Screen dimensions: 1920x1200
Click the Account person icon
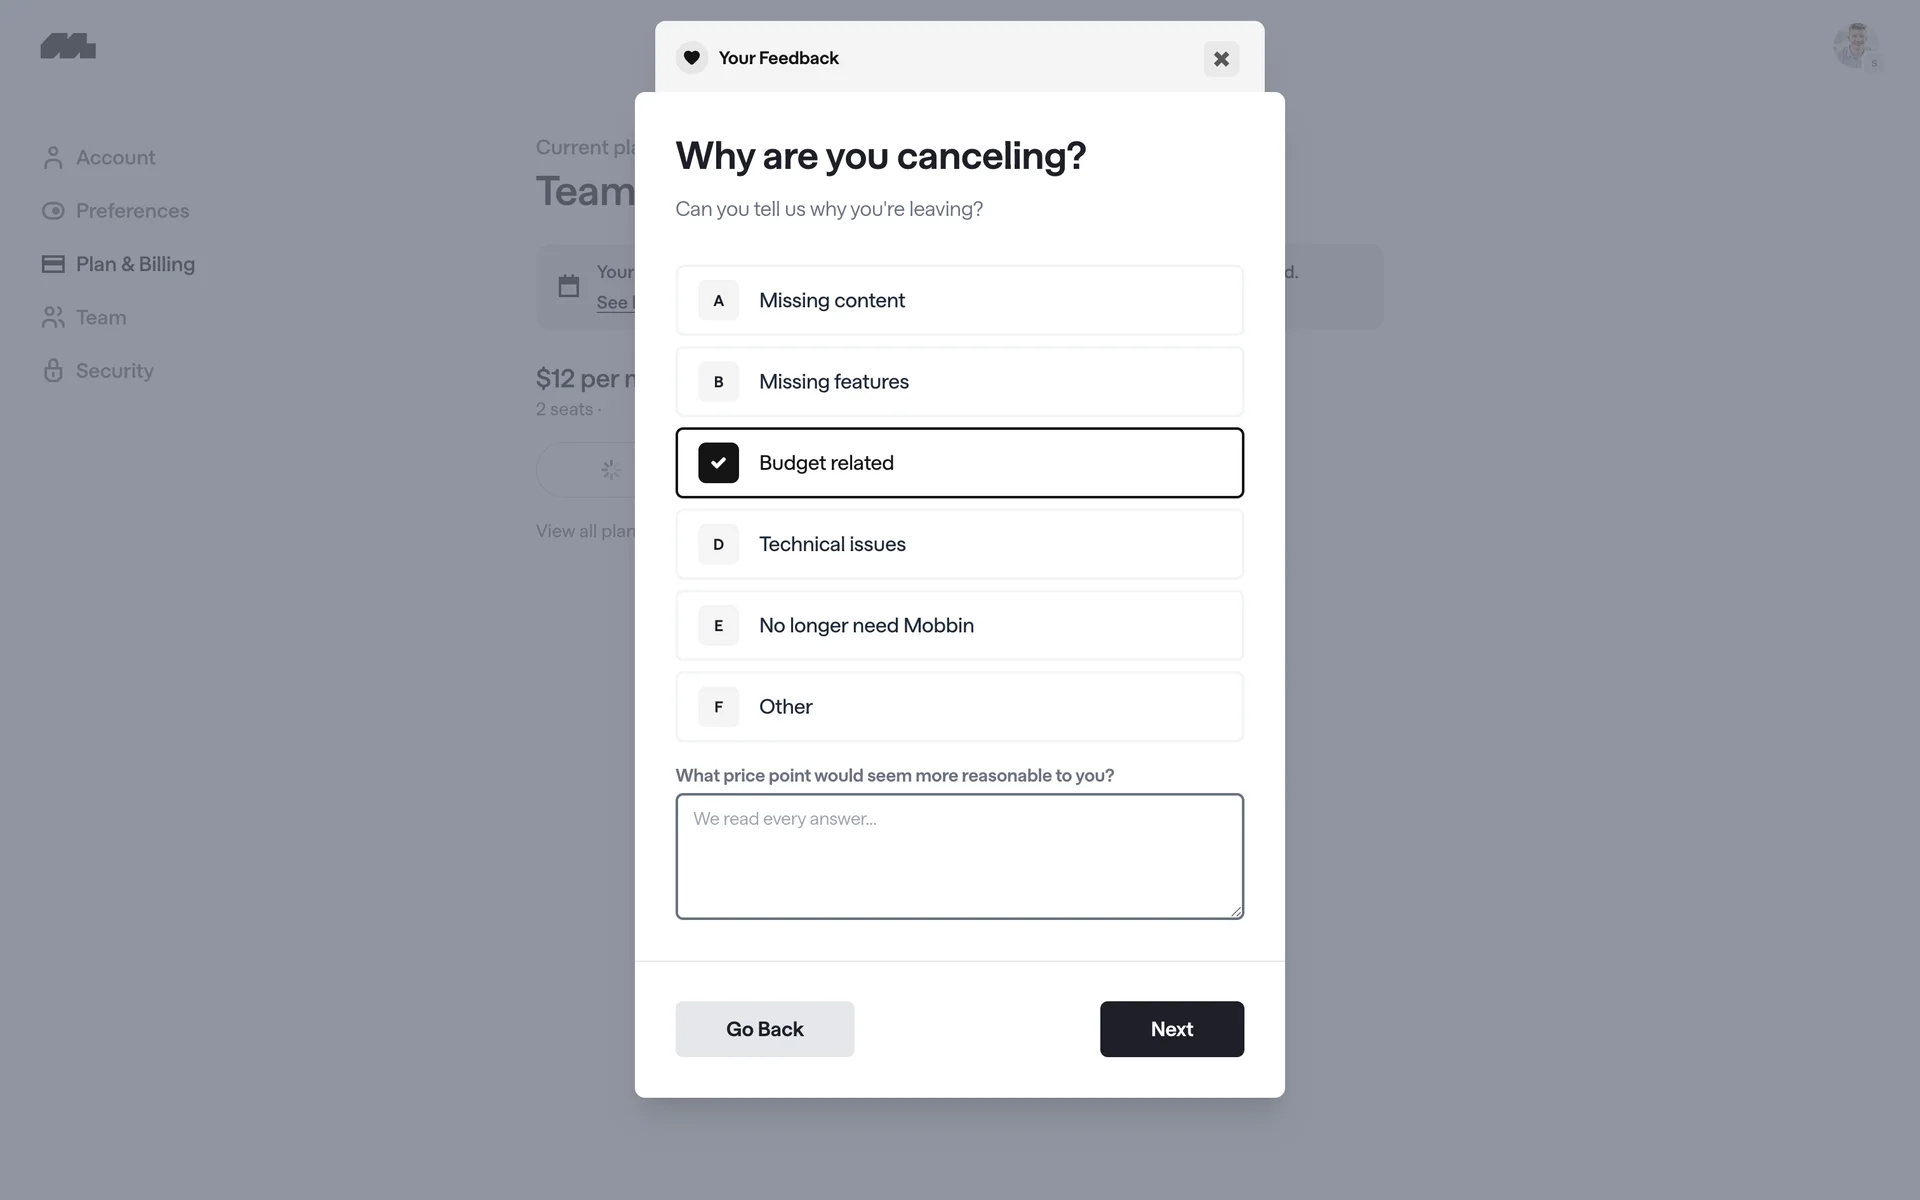tap(53, 158)
